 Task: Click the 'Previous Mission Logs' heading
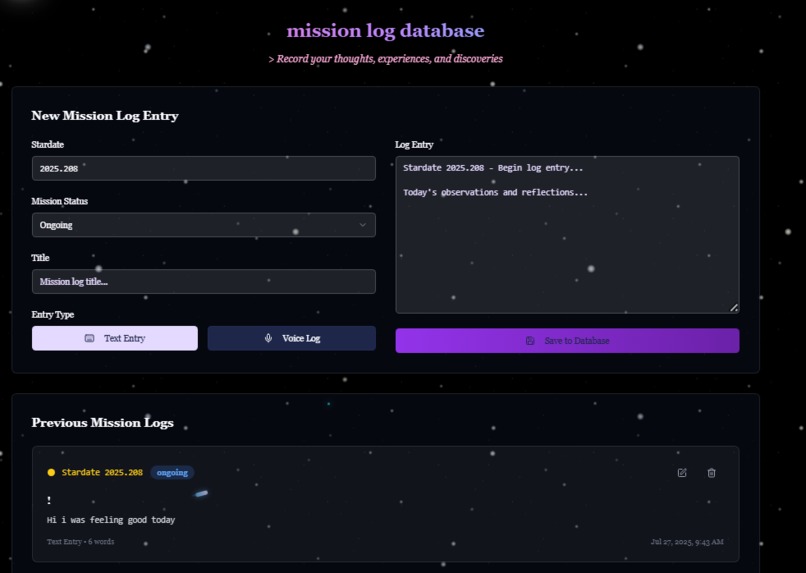[103, 422]
